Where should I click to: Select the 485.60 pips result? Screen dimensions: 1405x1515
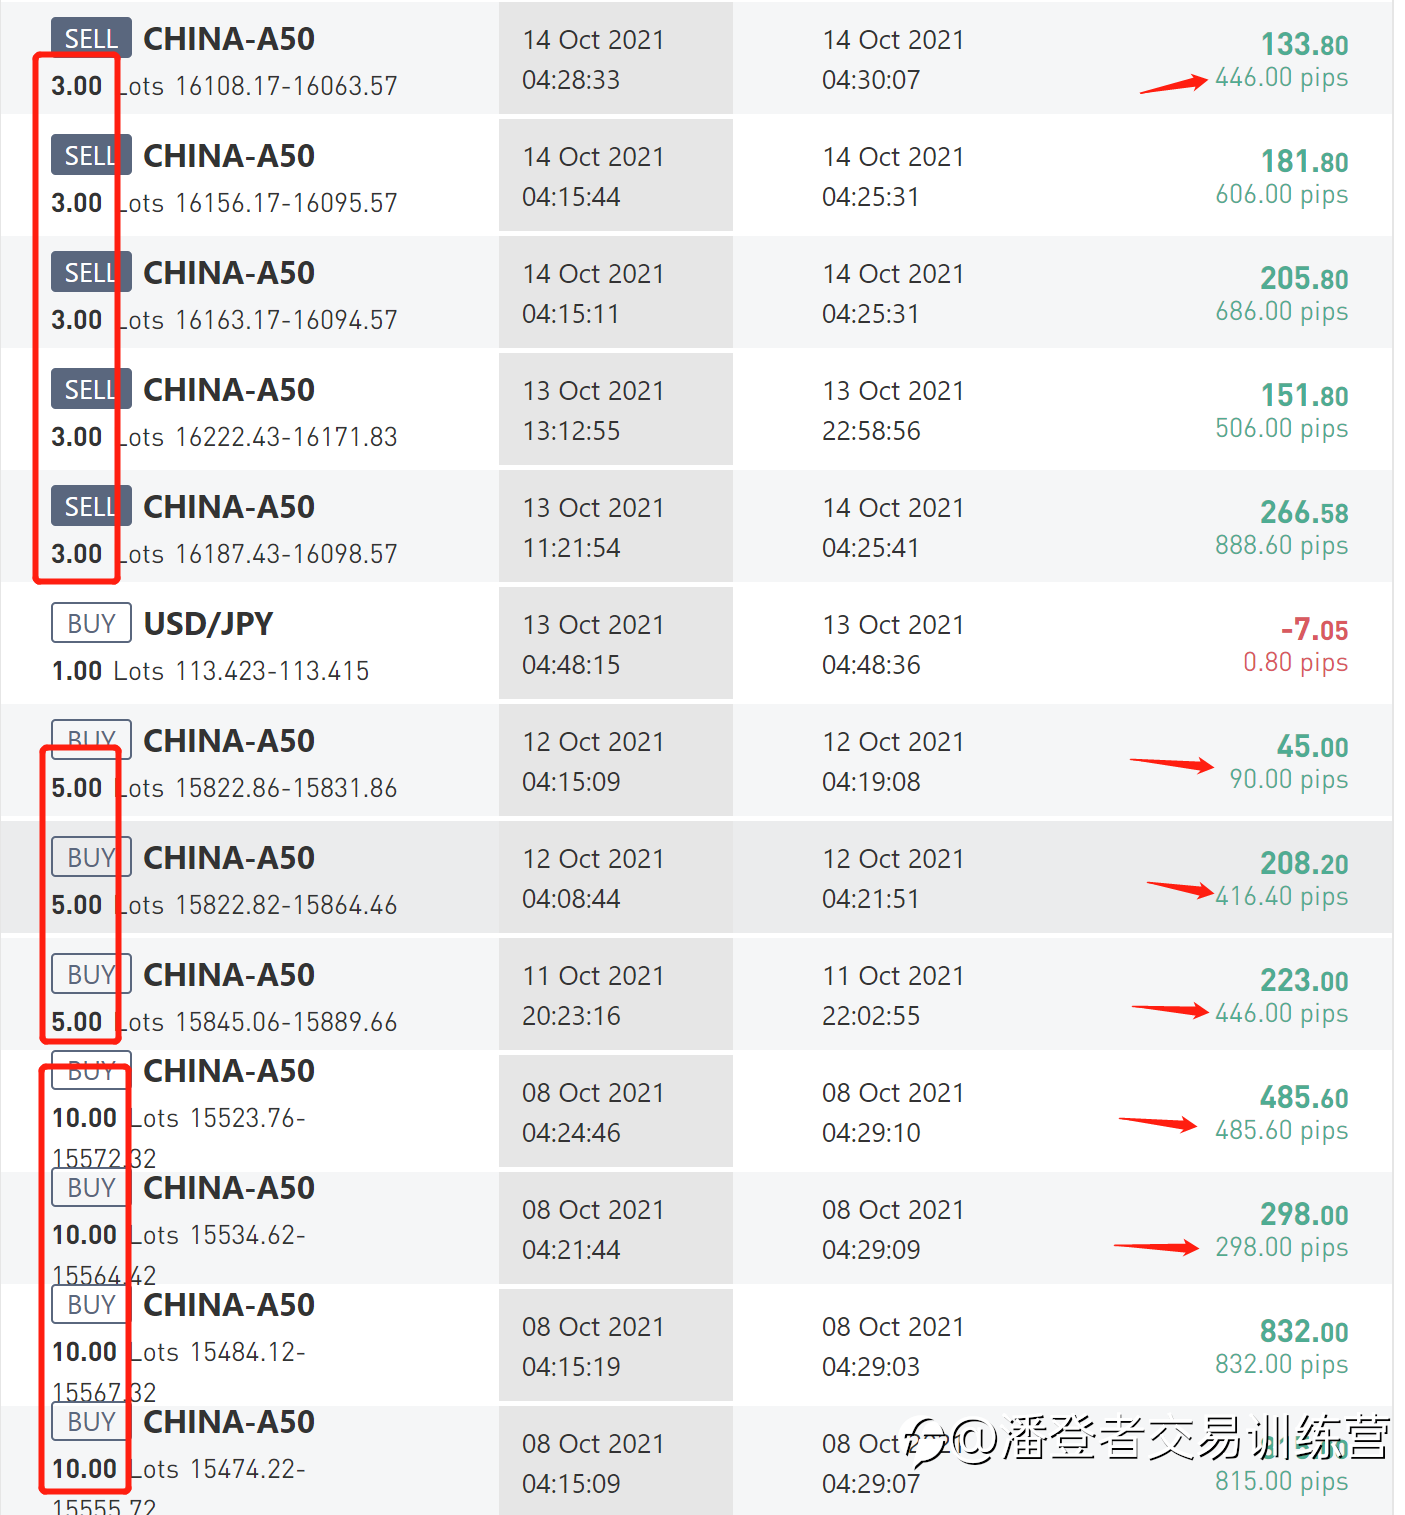click(1281, 1130)
